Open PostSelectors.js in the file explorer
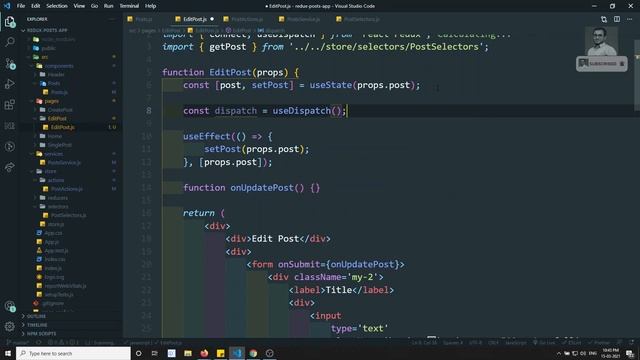This screenshot has width=640, height=360. click(68, 215)
